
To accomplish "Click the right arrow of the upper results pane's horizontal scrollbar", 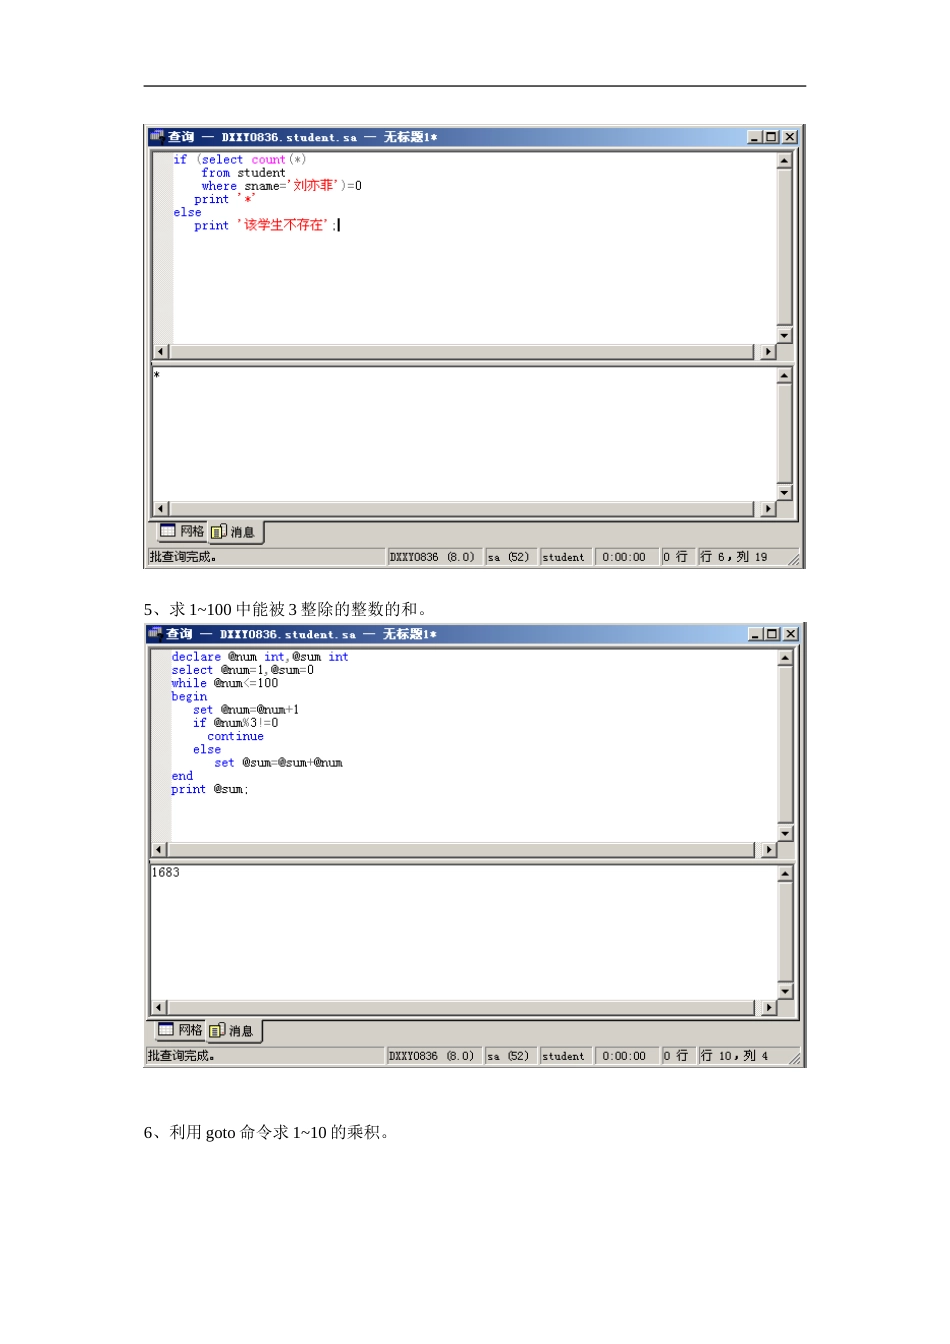I will [x=768, y=509].
